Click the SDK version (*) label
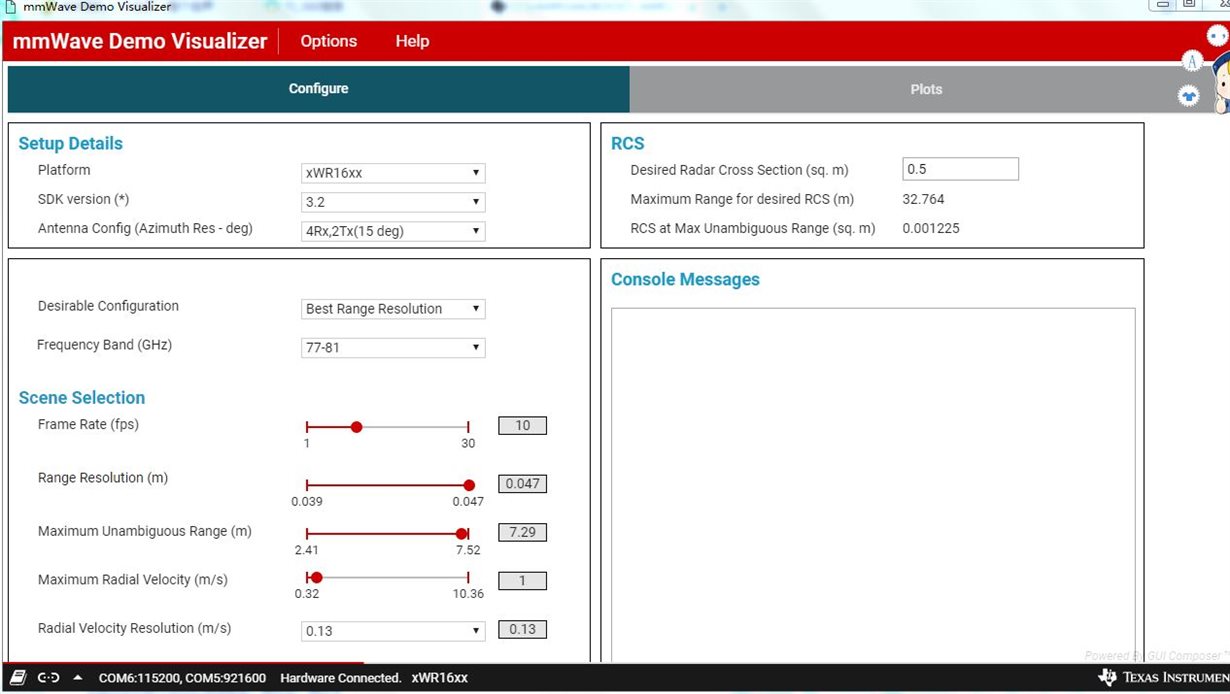The image size is (1230, 694). [83, 199]
